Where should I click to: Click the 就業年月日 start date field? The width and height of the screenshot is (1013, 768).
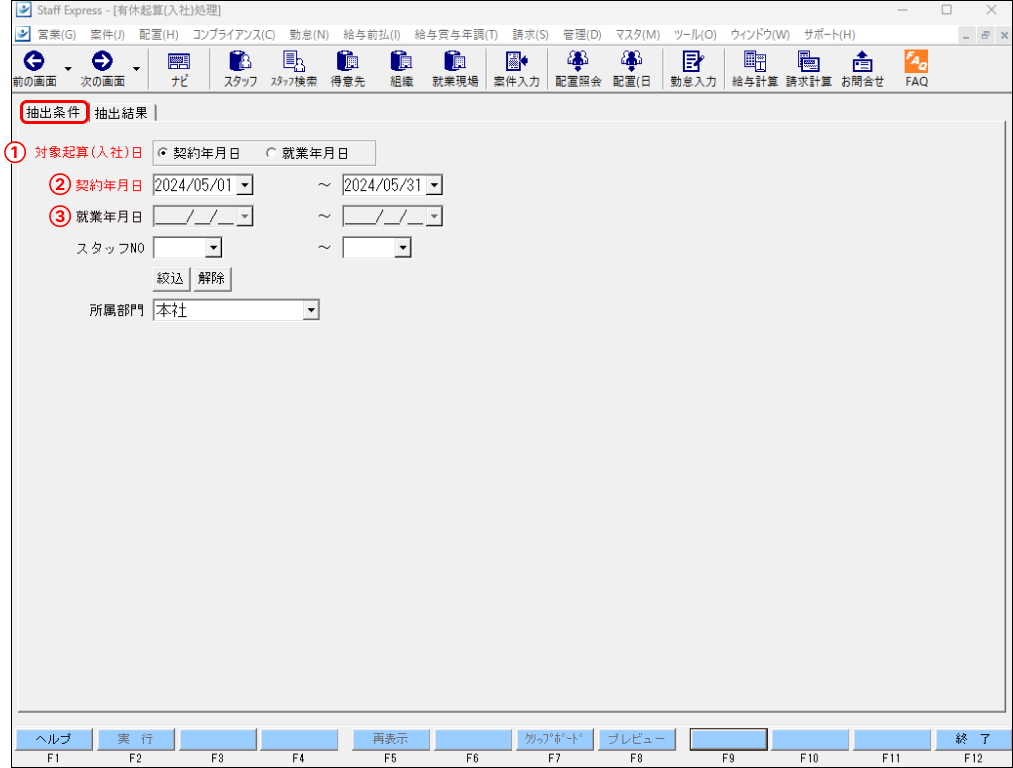[196, 216]
